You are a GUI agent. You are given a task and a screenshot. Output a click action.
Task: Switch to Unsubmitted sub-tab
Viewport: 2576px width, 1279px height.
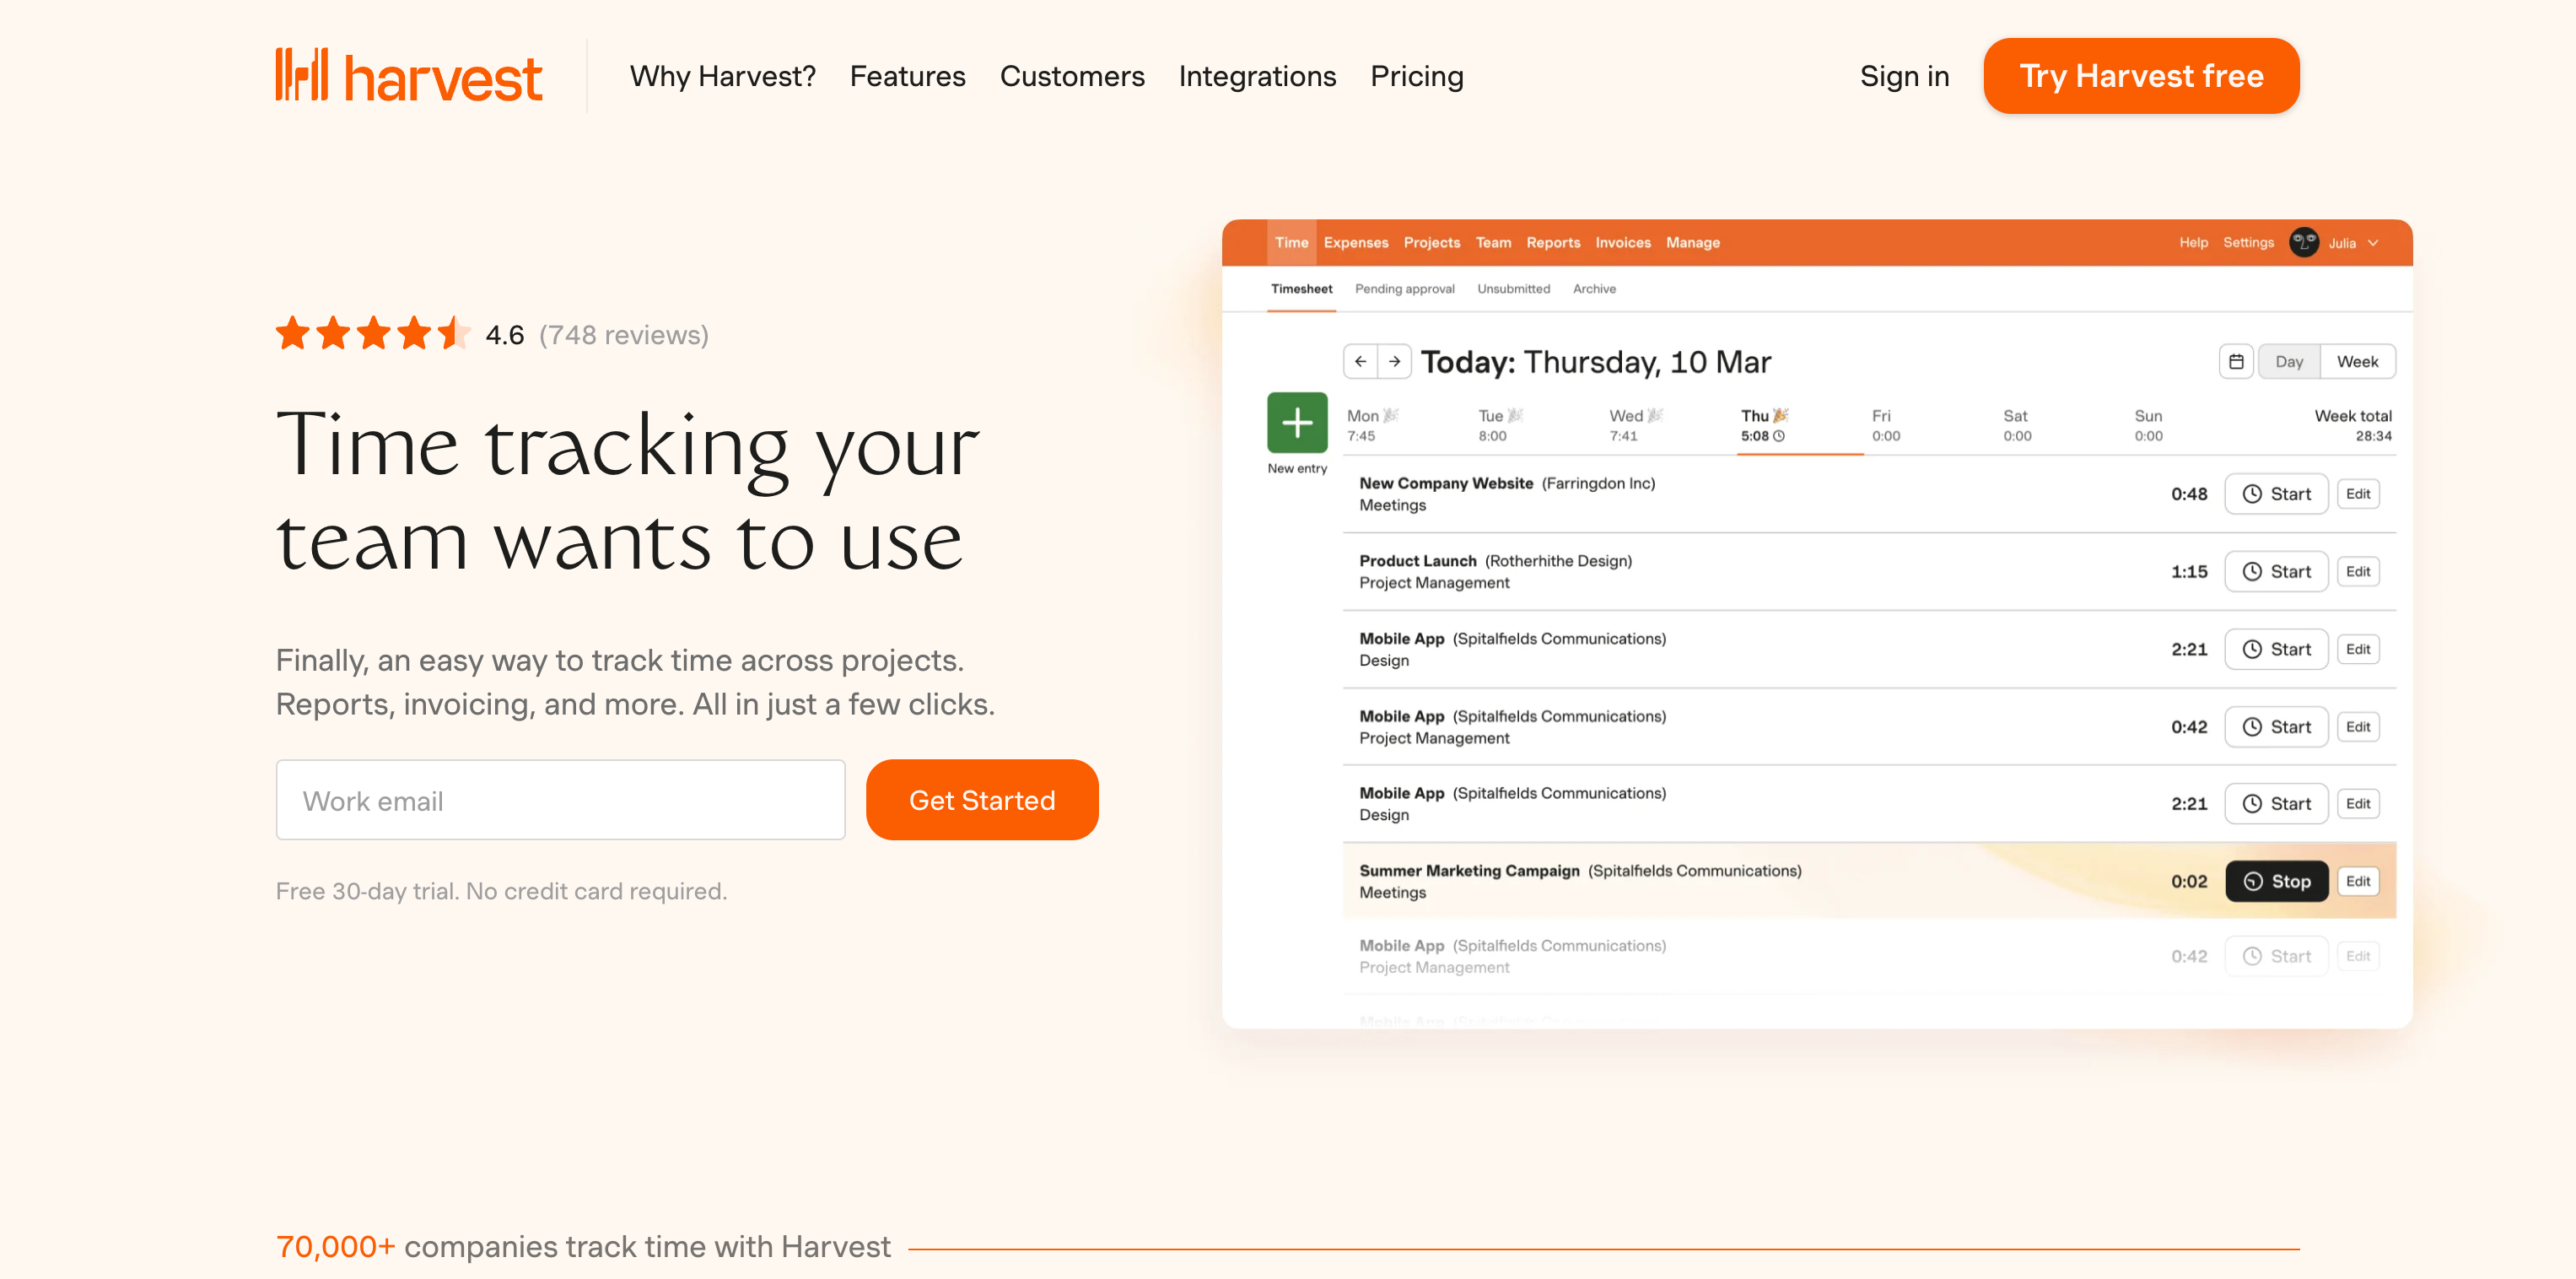[x=1512, y=289]
